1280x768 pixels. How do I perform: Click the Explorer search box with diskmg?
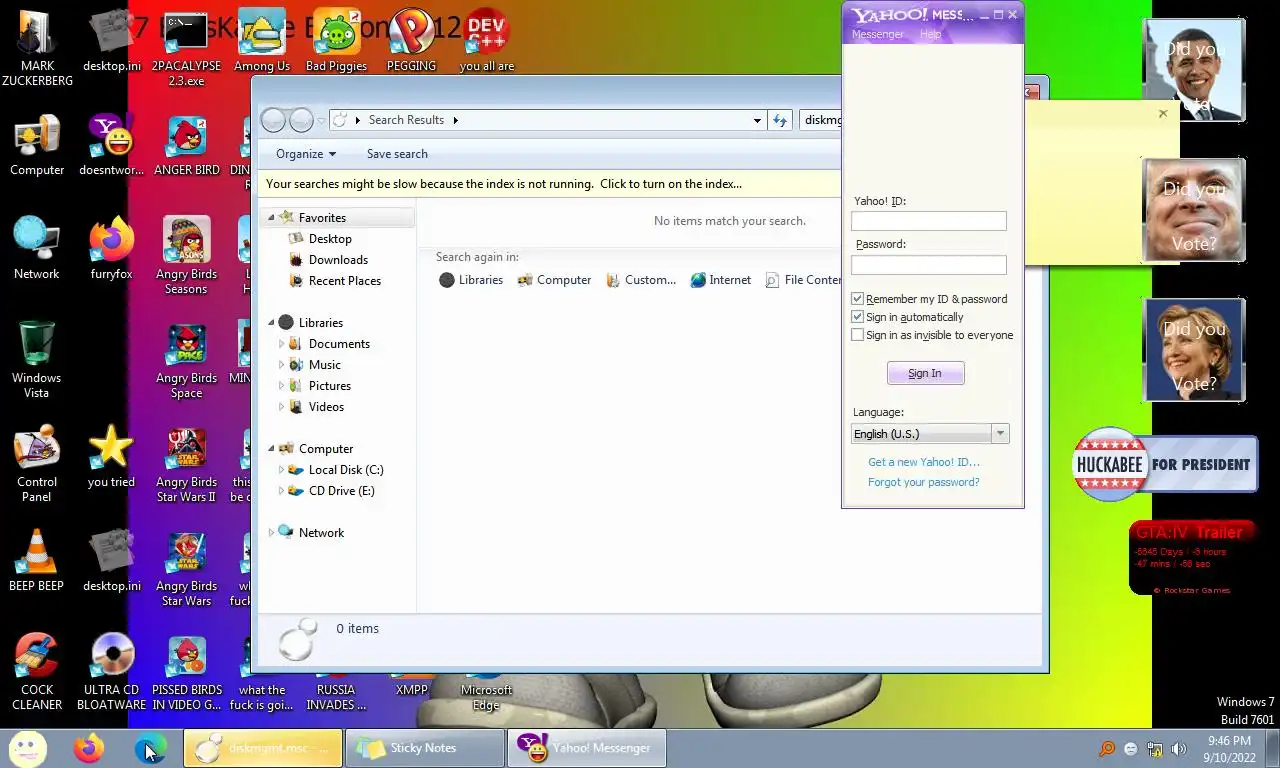click(x=821, y=120)
